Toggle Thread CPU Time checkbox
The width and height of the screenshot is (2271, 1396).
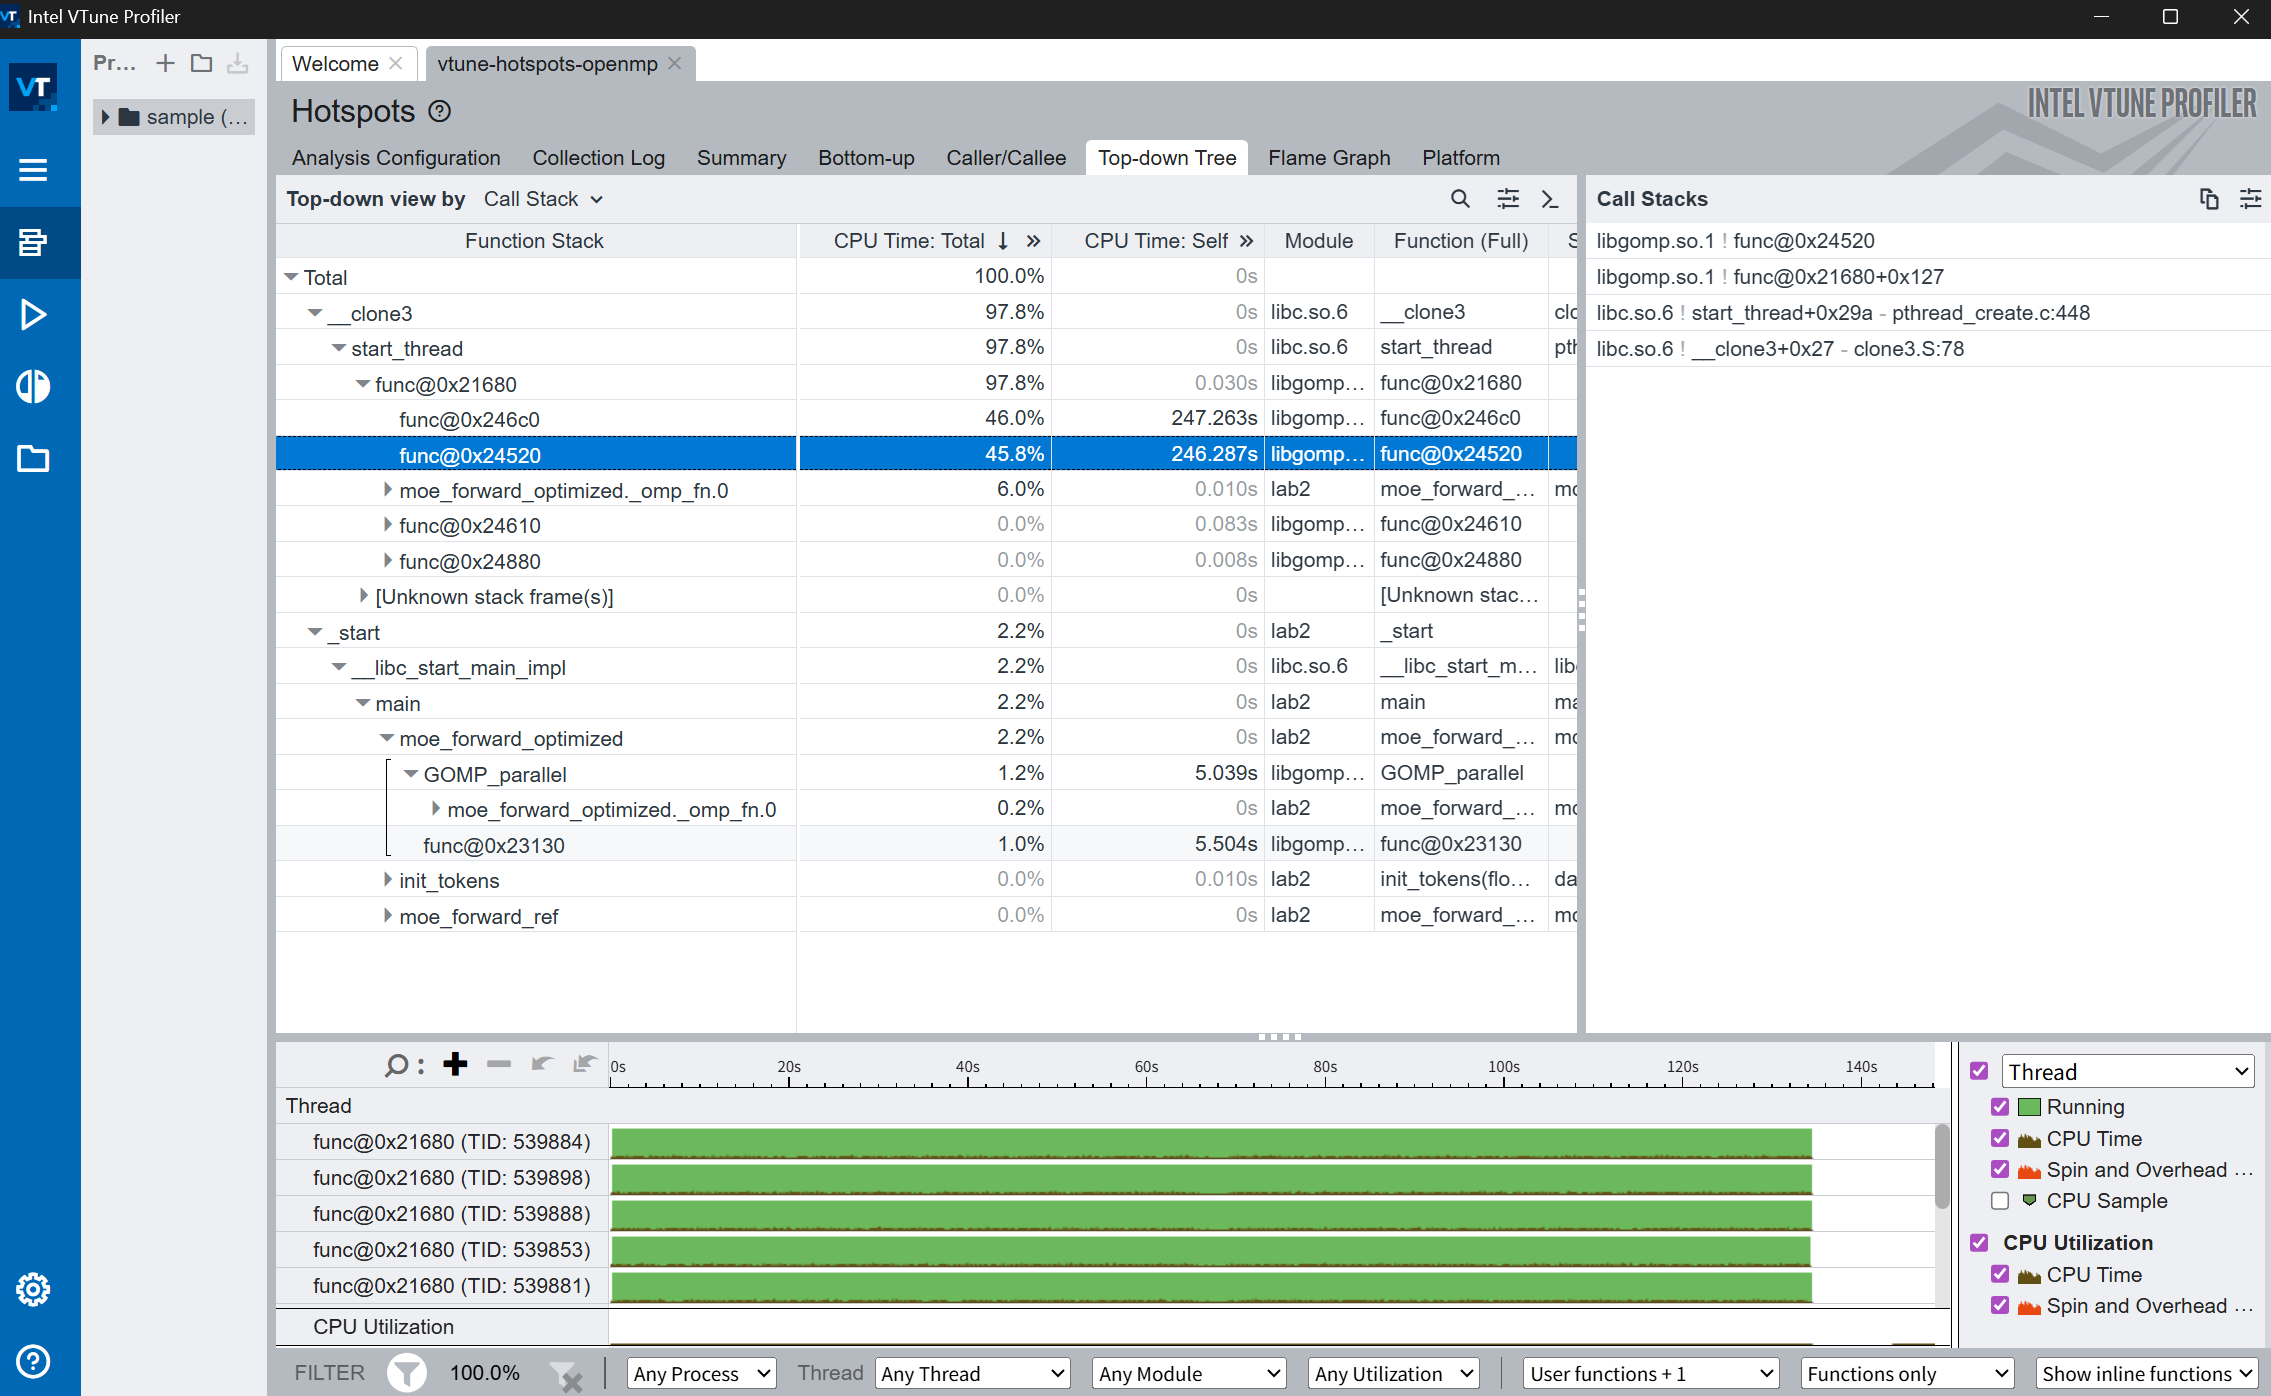point(2000,1138)
